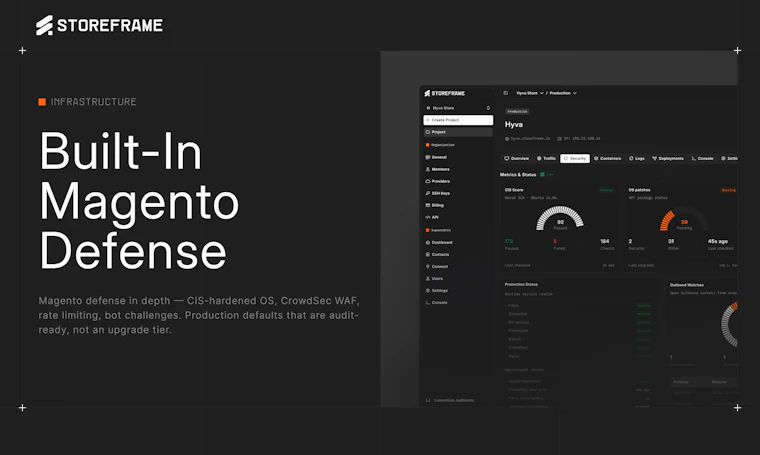This screenshot has width=760, height=455.
Task: Click the Console terminal icon in sidebar
Action: pyautogui.click(x=428, y=302)
